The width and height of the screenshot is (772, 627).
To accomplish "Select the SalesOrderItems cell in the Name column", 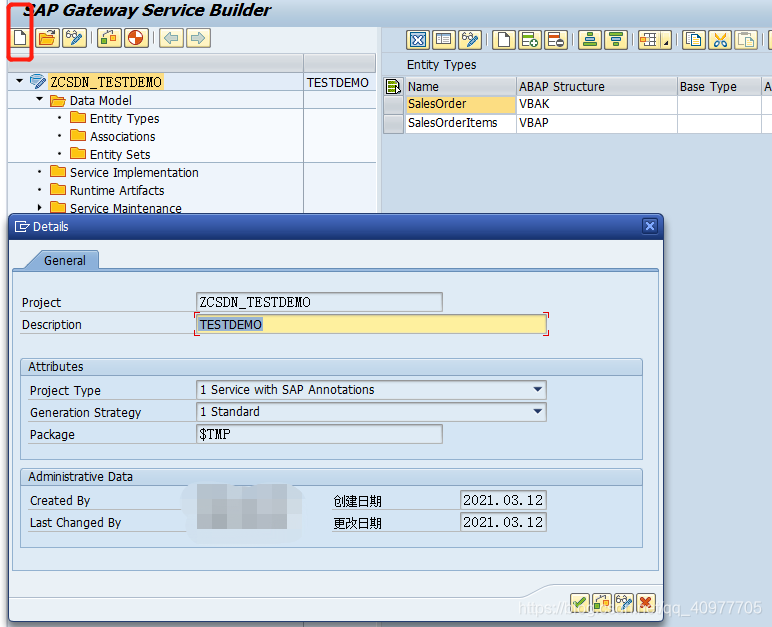I will pos(460,123).
